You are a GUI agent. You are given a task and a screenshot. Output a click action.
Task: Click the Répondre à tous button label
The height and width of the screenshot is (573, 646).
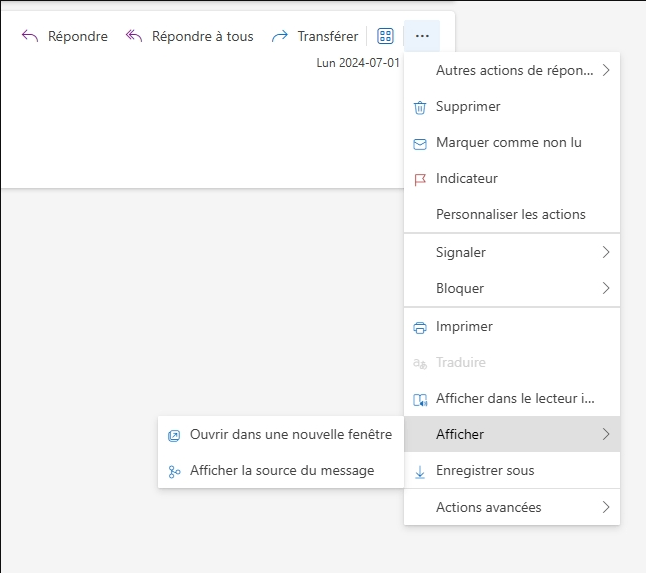(203, 36)
